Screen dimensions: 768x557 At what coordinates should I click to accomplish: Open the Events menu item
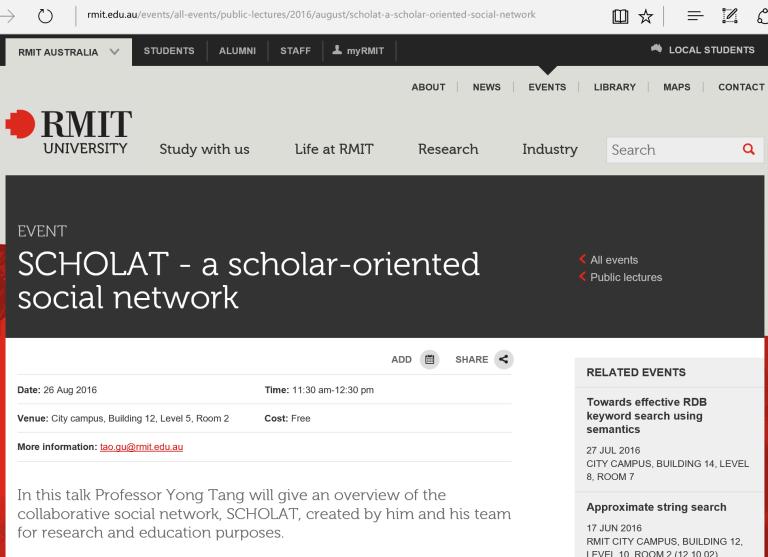547,87
